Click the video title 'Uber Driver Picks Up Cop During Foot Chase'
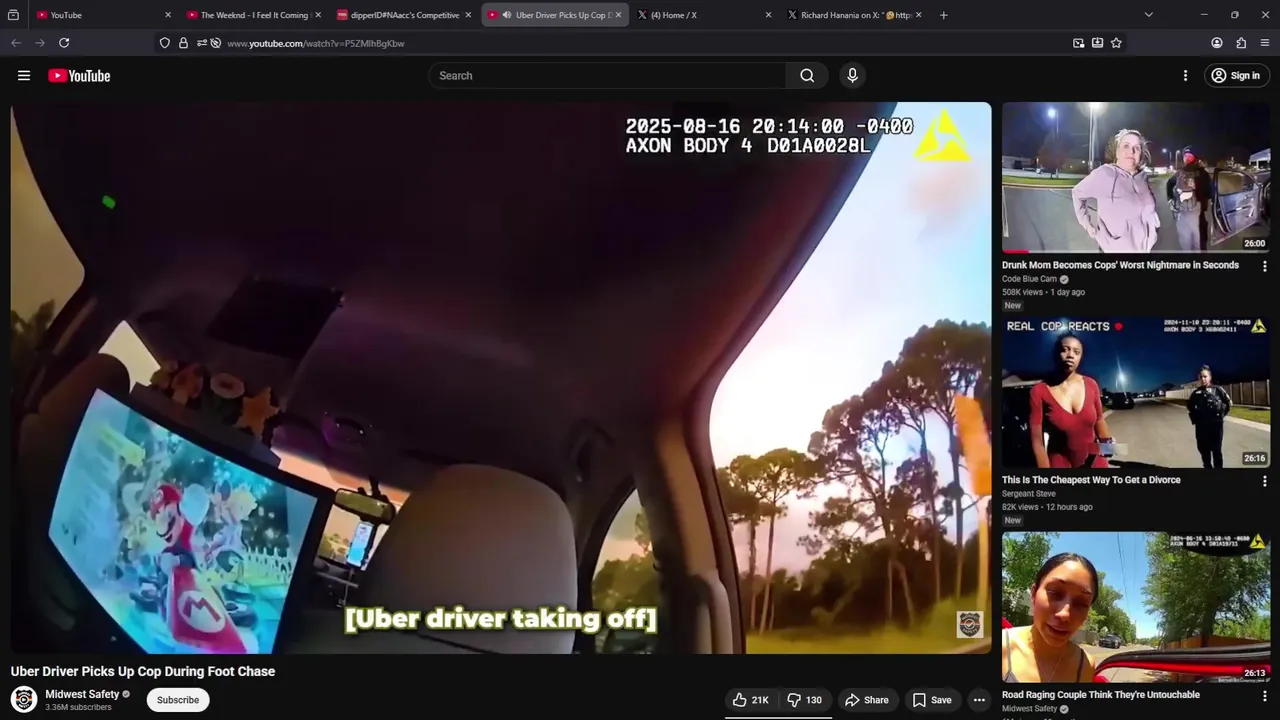 point(143,672)
